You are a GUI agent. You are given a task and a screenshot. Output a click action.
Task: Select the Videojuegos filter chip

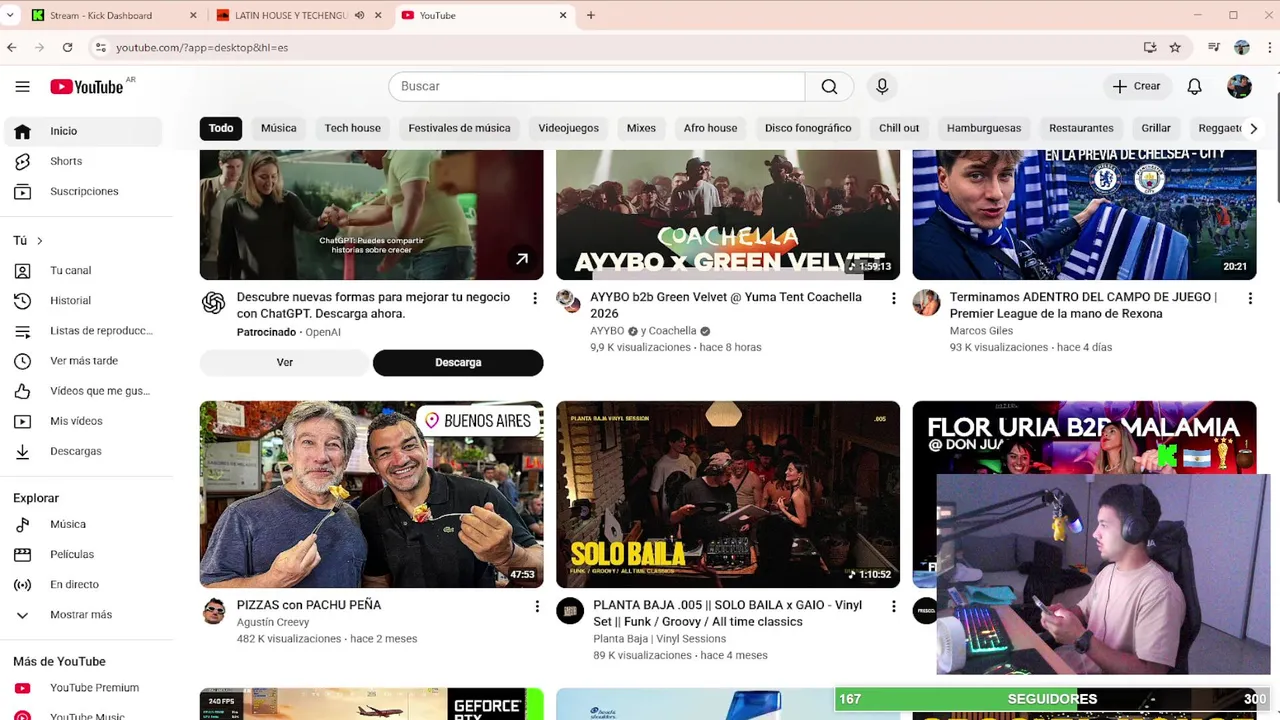click(569, 128)
